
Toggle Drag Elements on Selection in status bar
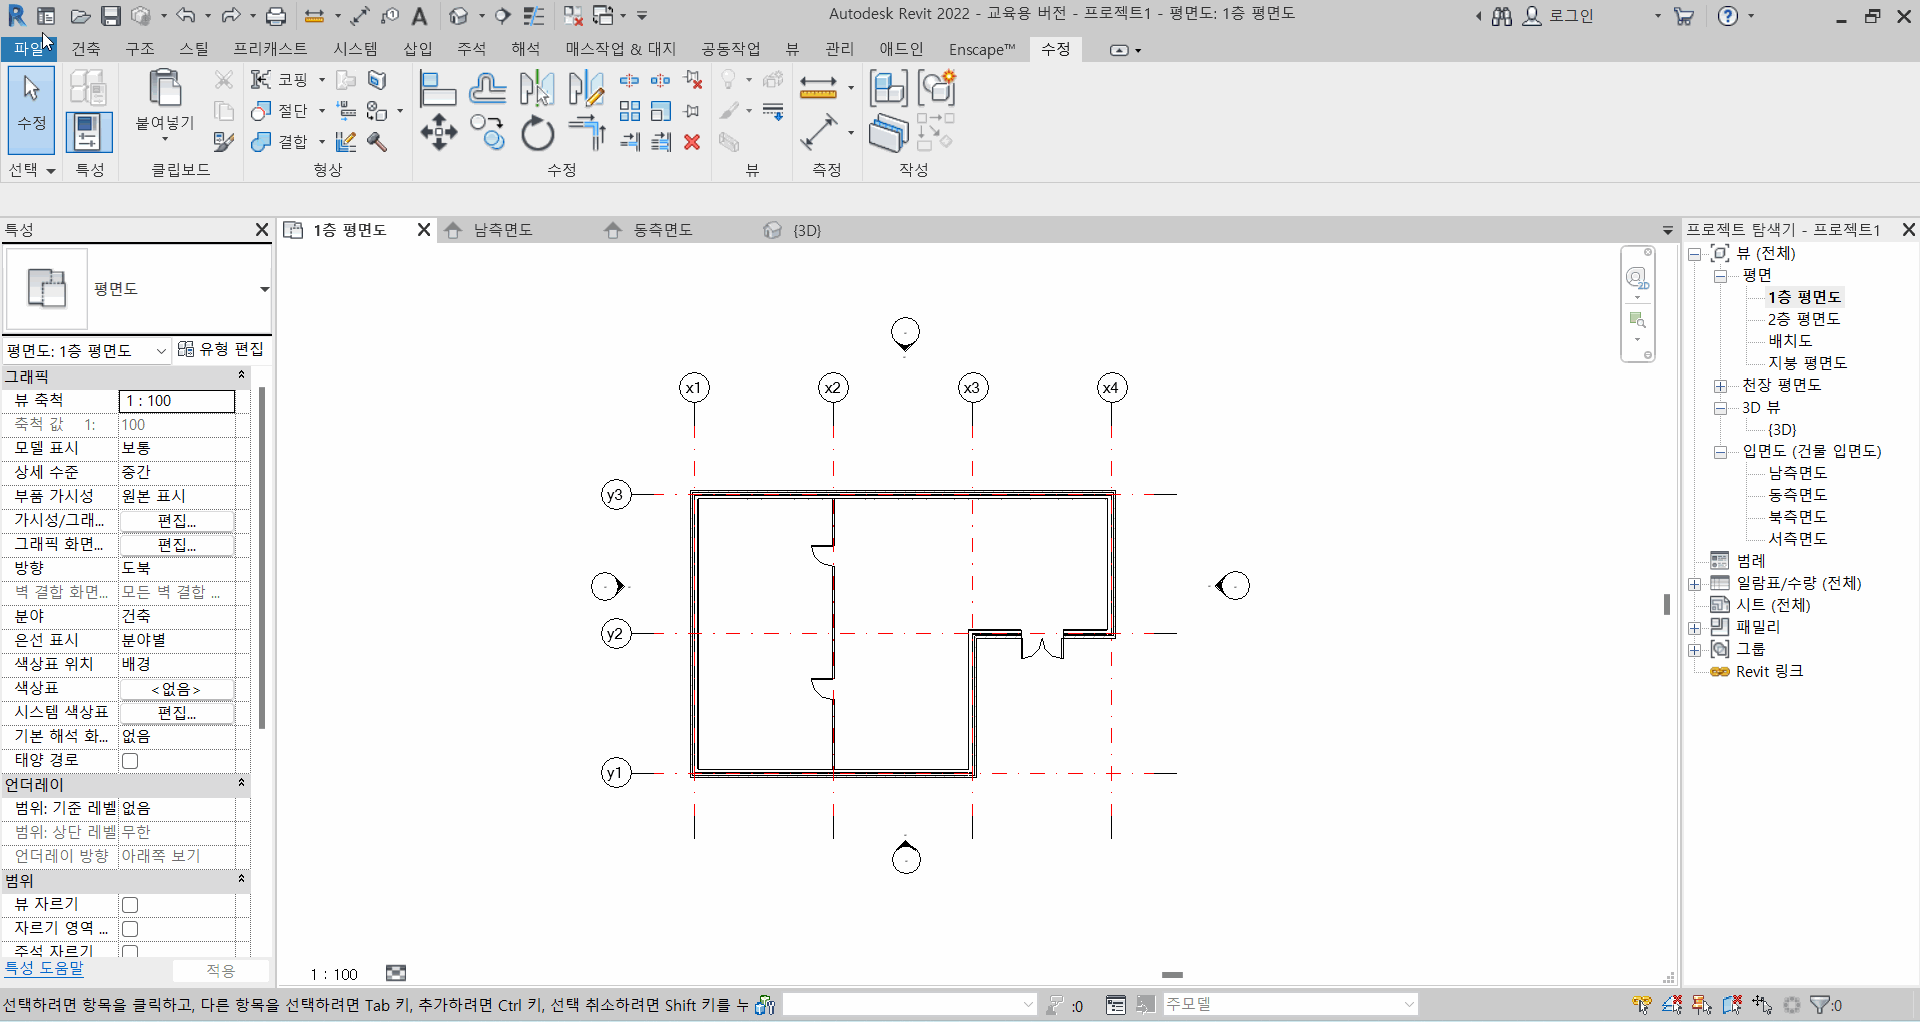1762,1005
